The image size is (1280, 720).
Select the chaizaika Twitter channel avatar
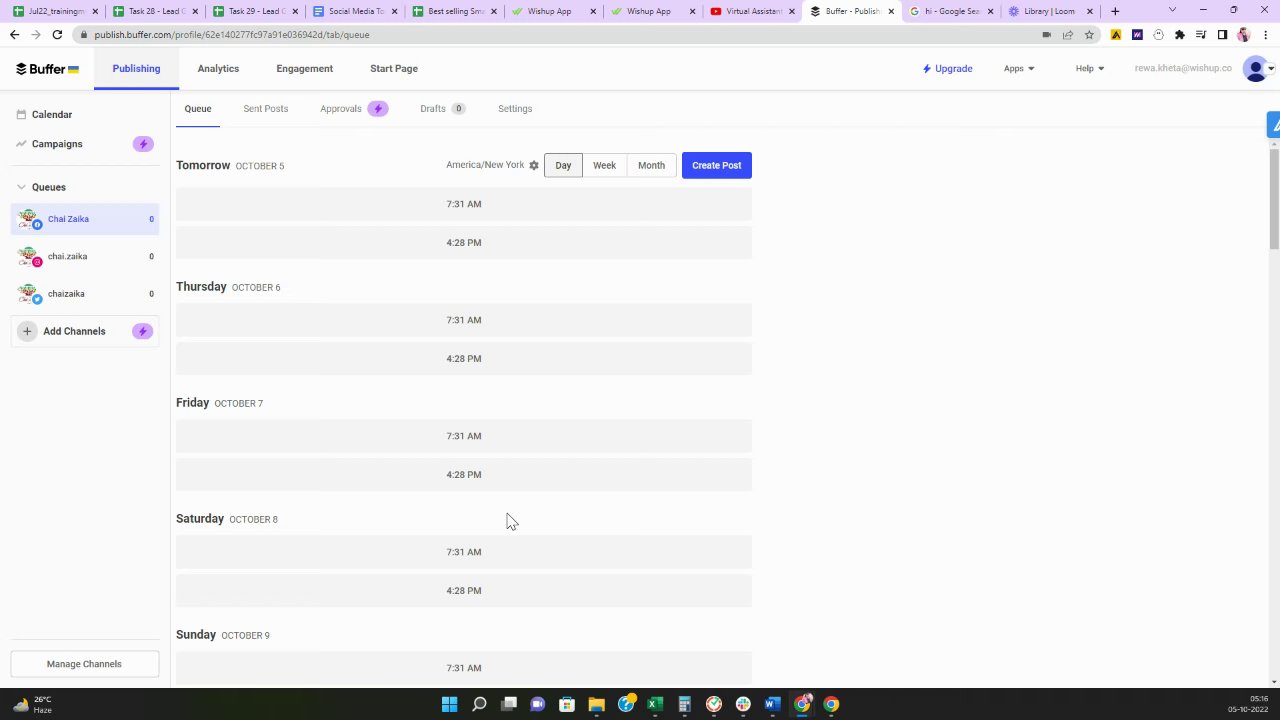[29, 294]
